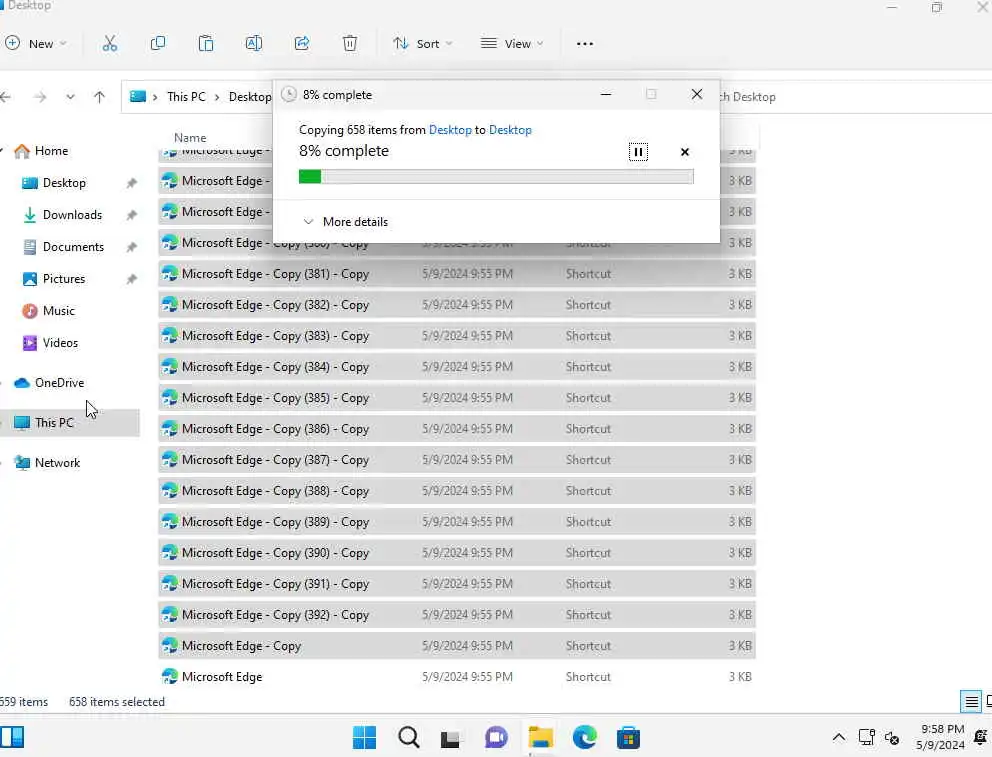Viewport: 992px width, 757px height.
Task: Cancel the copy with the X button
Action: pyautogui.click(x=685, y=152)
